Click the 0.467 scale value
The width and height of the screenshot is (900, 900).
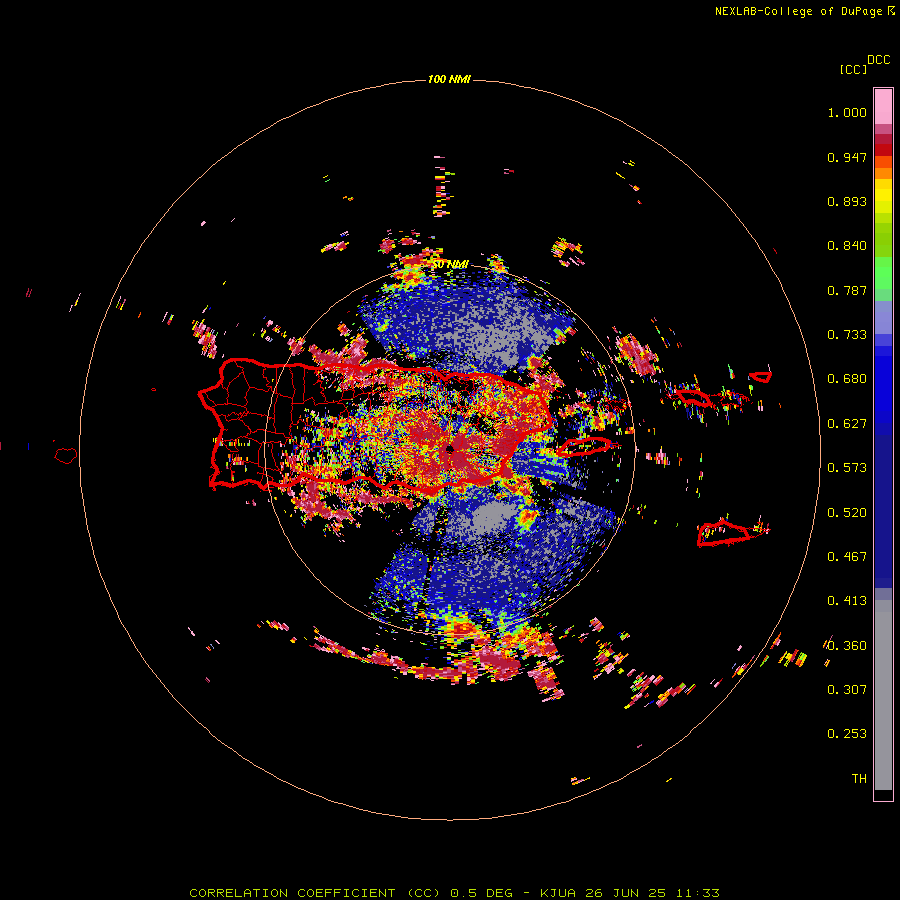coord(847,557)
